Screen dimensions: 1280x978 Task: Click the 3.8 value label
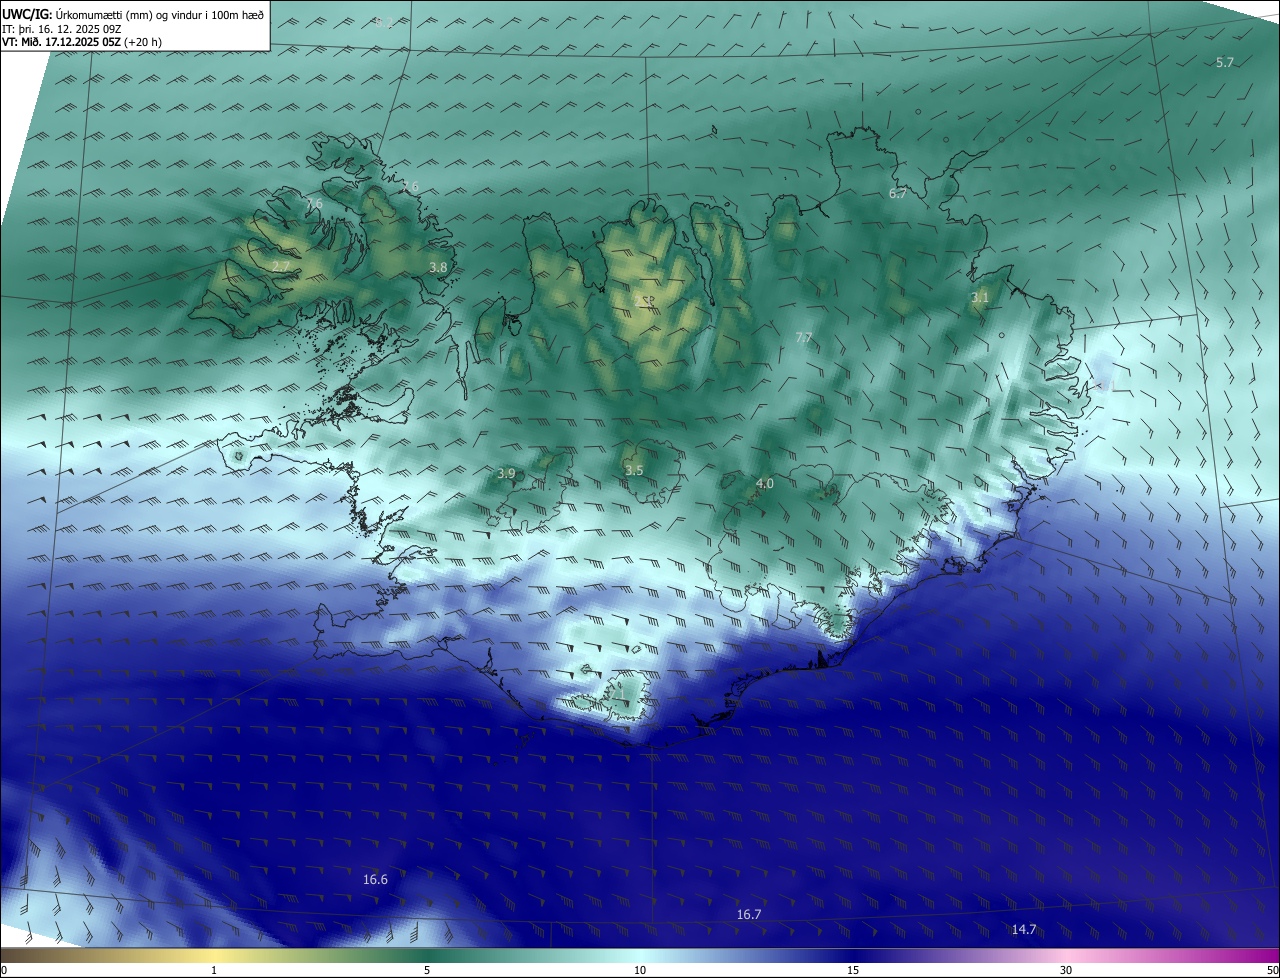coord(438,267)
